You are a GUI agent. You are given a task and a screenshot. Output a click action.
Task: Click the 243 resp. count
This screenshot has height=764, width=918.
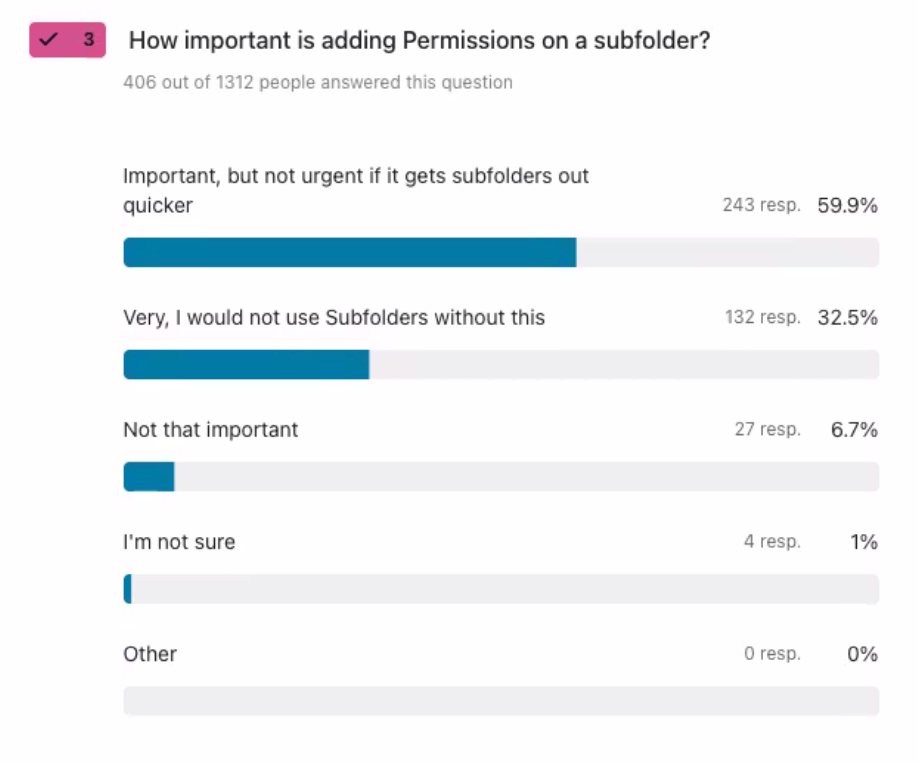tap(761, 205)
